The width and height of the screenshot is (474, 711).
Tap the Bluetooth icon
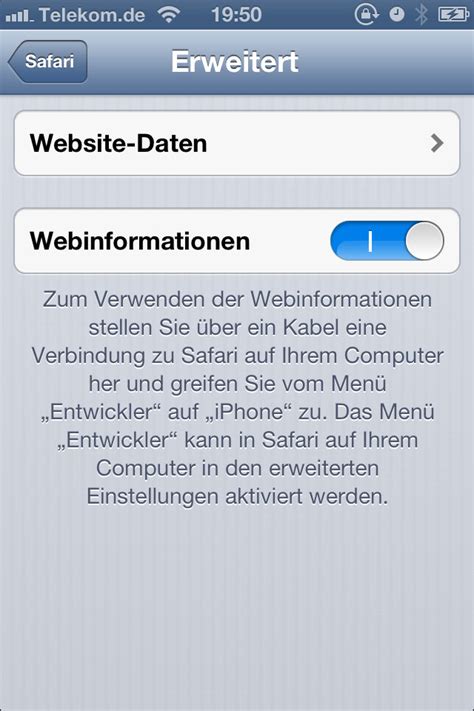point(421,15)
